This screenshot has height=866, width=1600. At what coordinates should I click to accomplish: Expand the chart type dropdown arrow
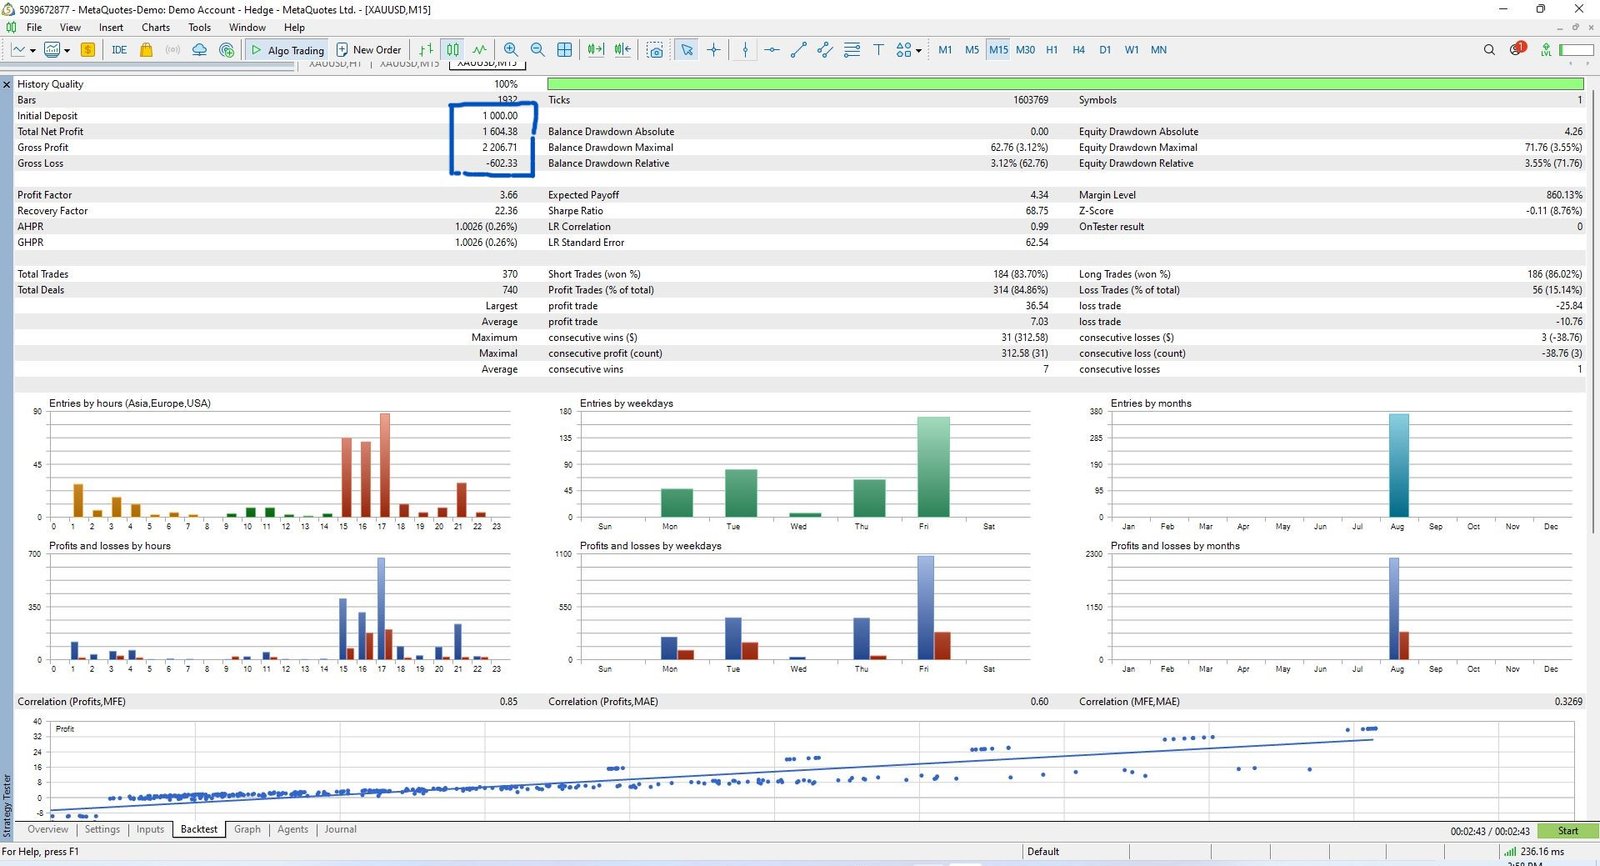(x=33, y=50)
